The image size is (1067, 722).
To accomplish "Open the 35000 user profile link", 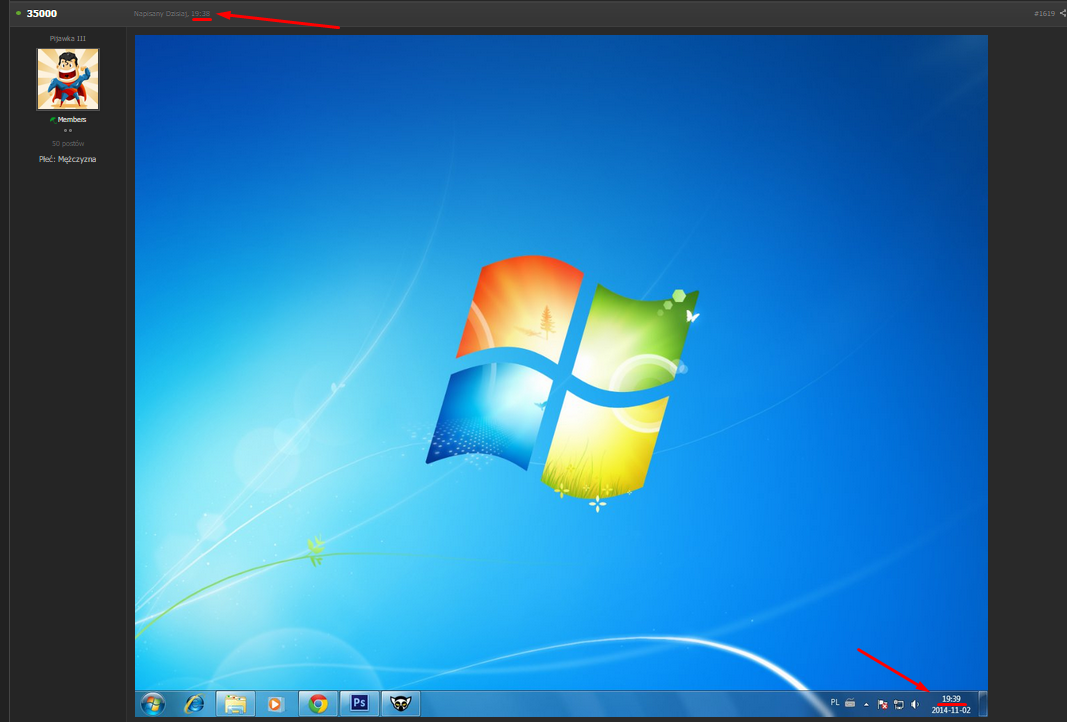I will click(42, 14).
